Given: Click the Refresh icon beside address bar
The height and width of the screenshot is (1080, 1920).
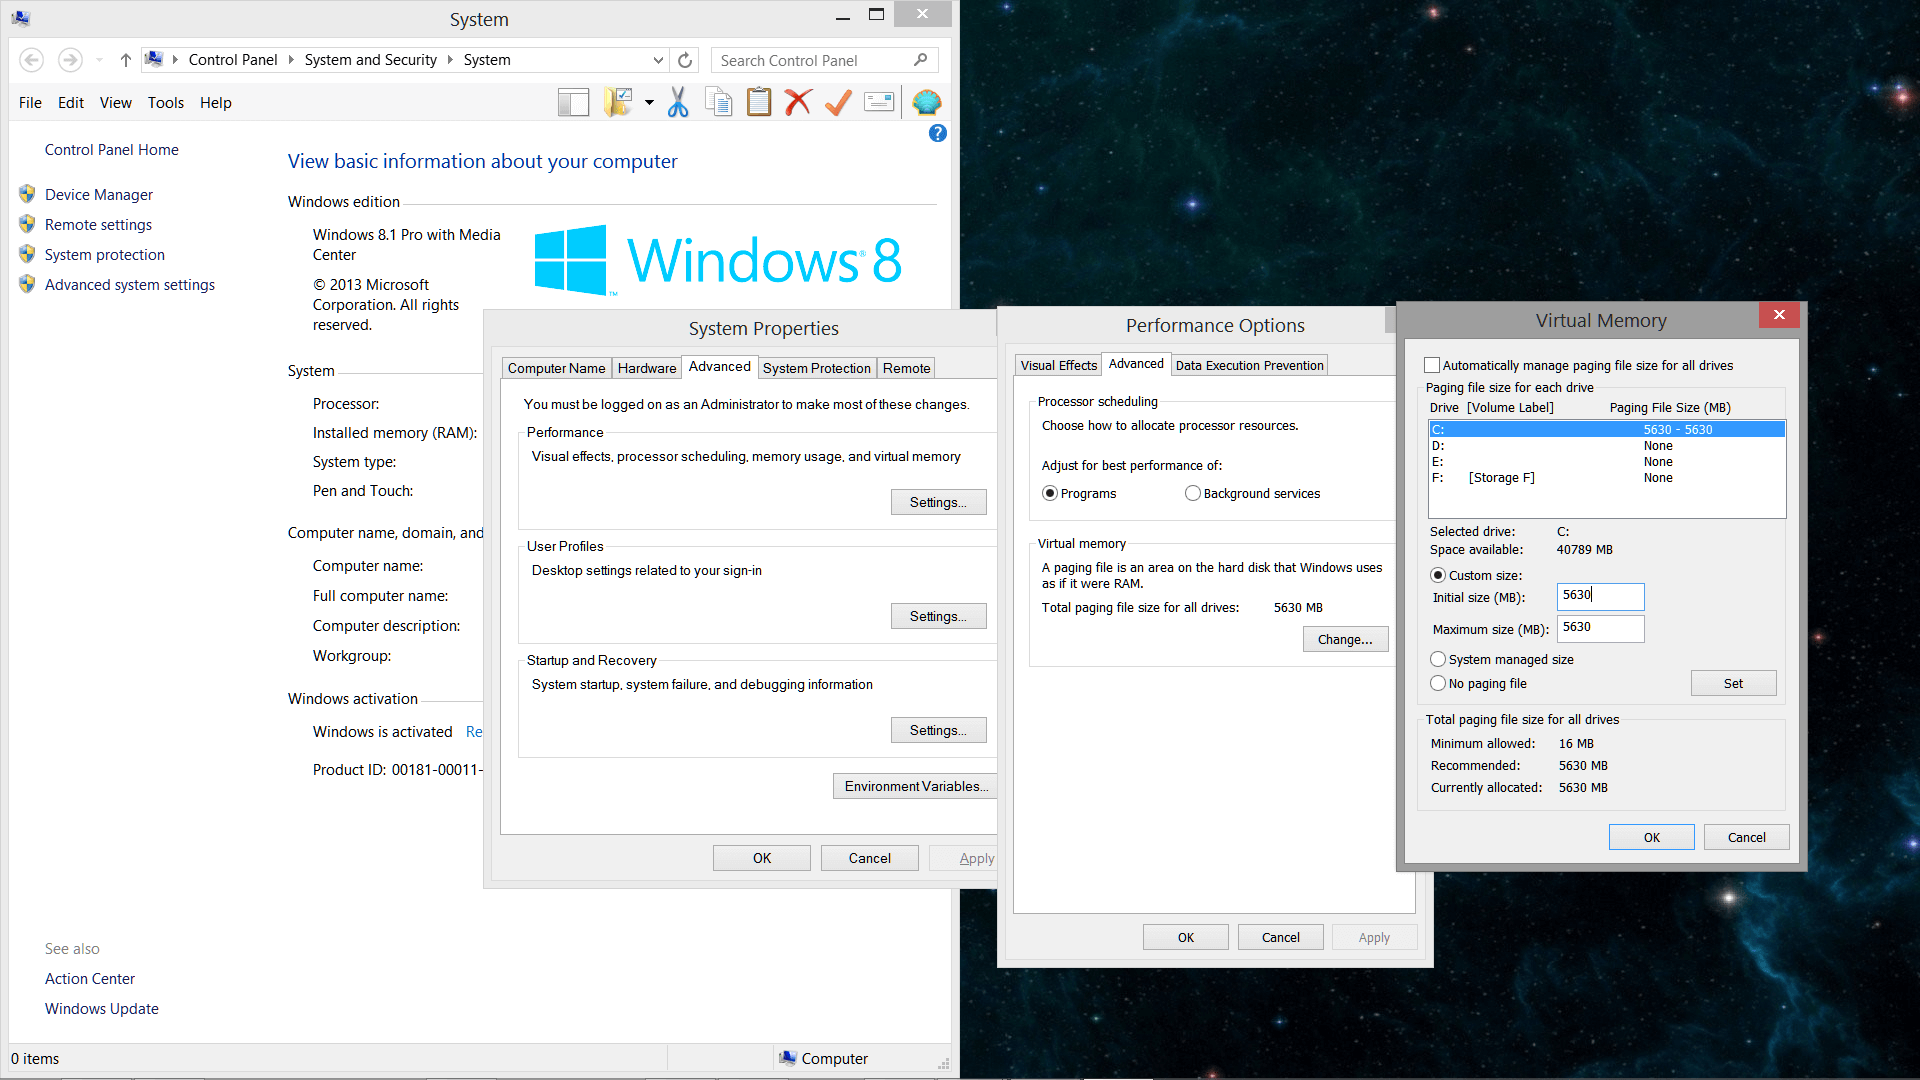Looking at the screenshot, I should coord(685,60).
